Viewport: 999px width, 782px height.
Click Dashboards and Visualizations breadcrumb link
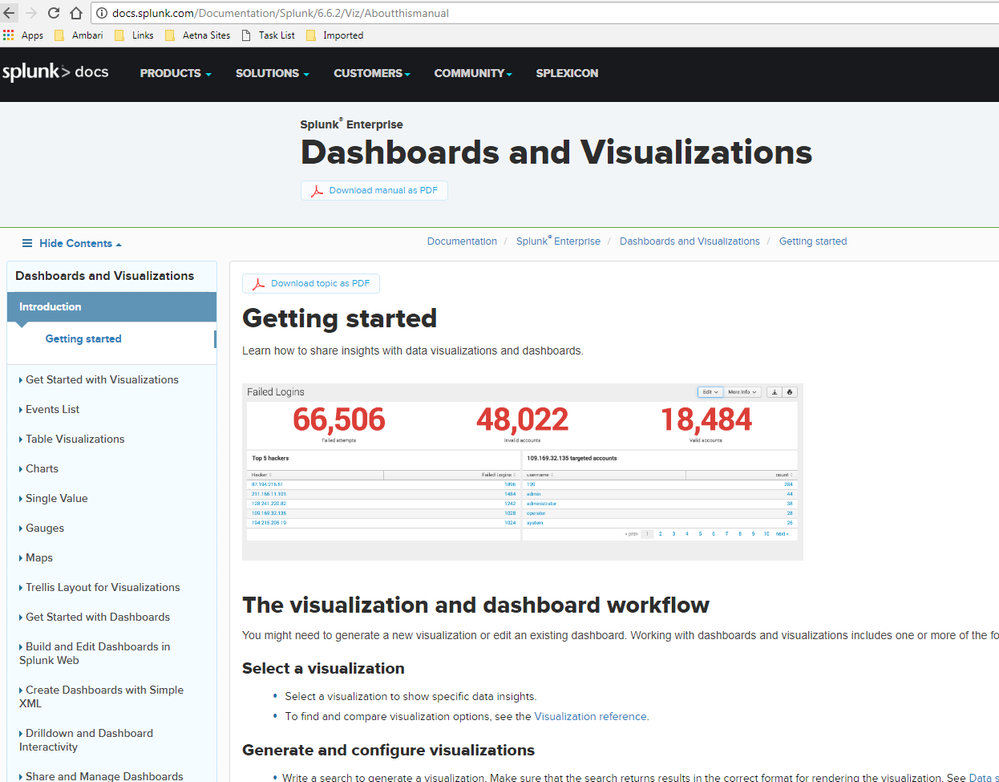tap(689, 242)
